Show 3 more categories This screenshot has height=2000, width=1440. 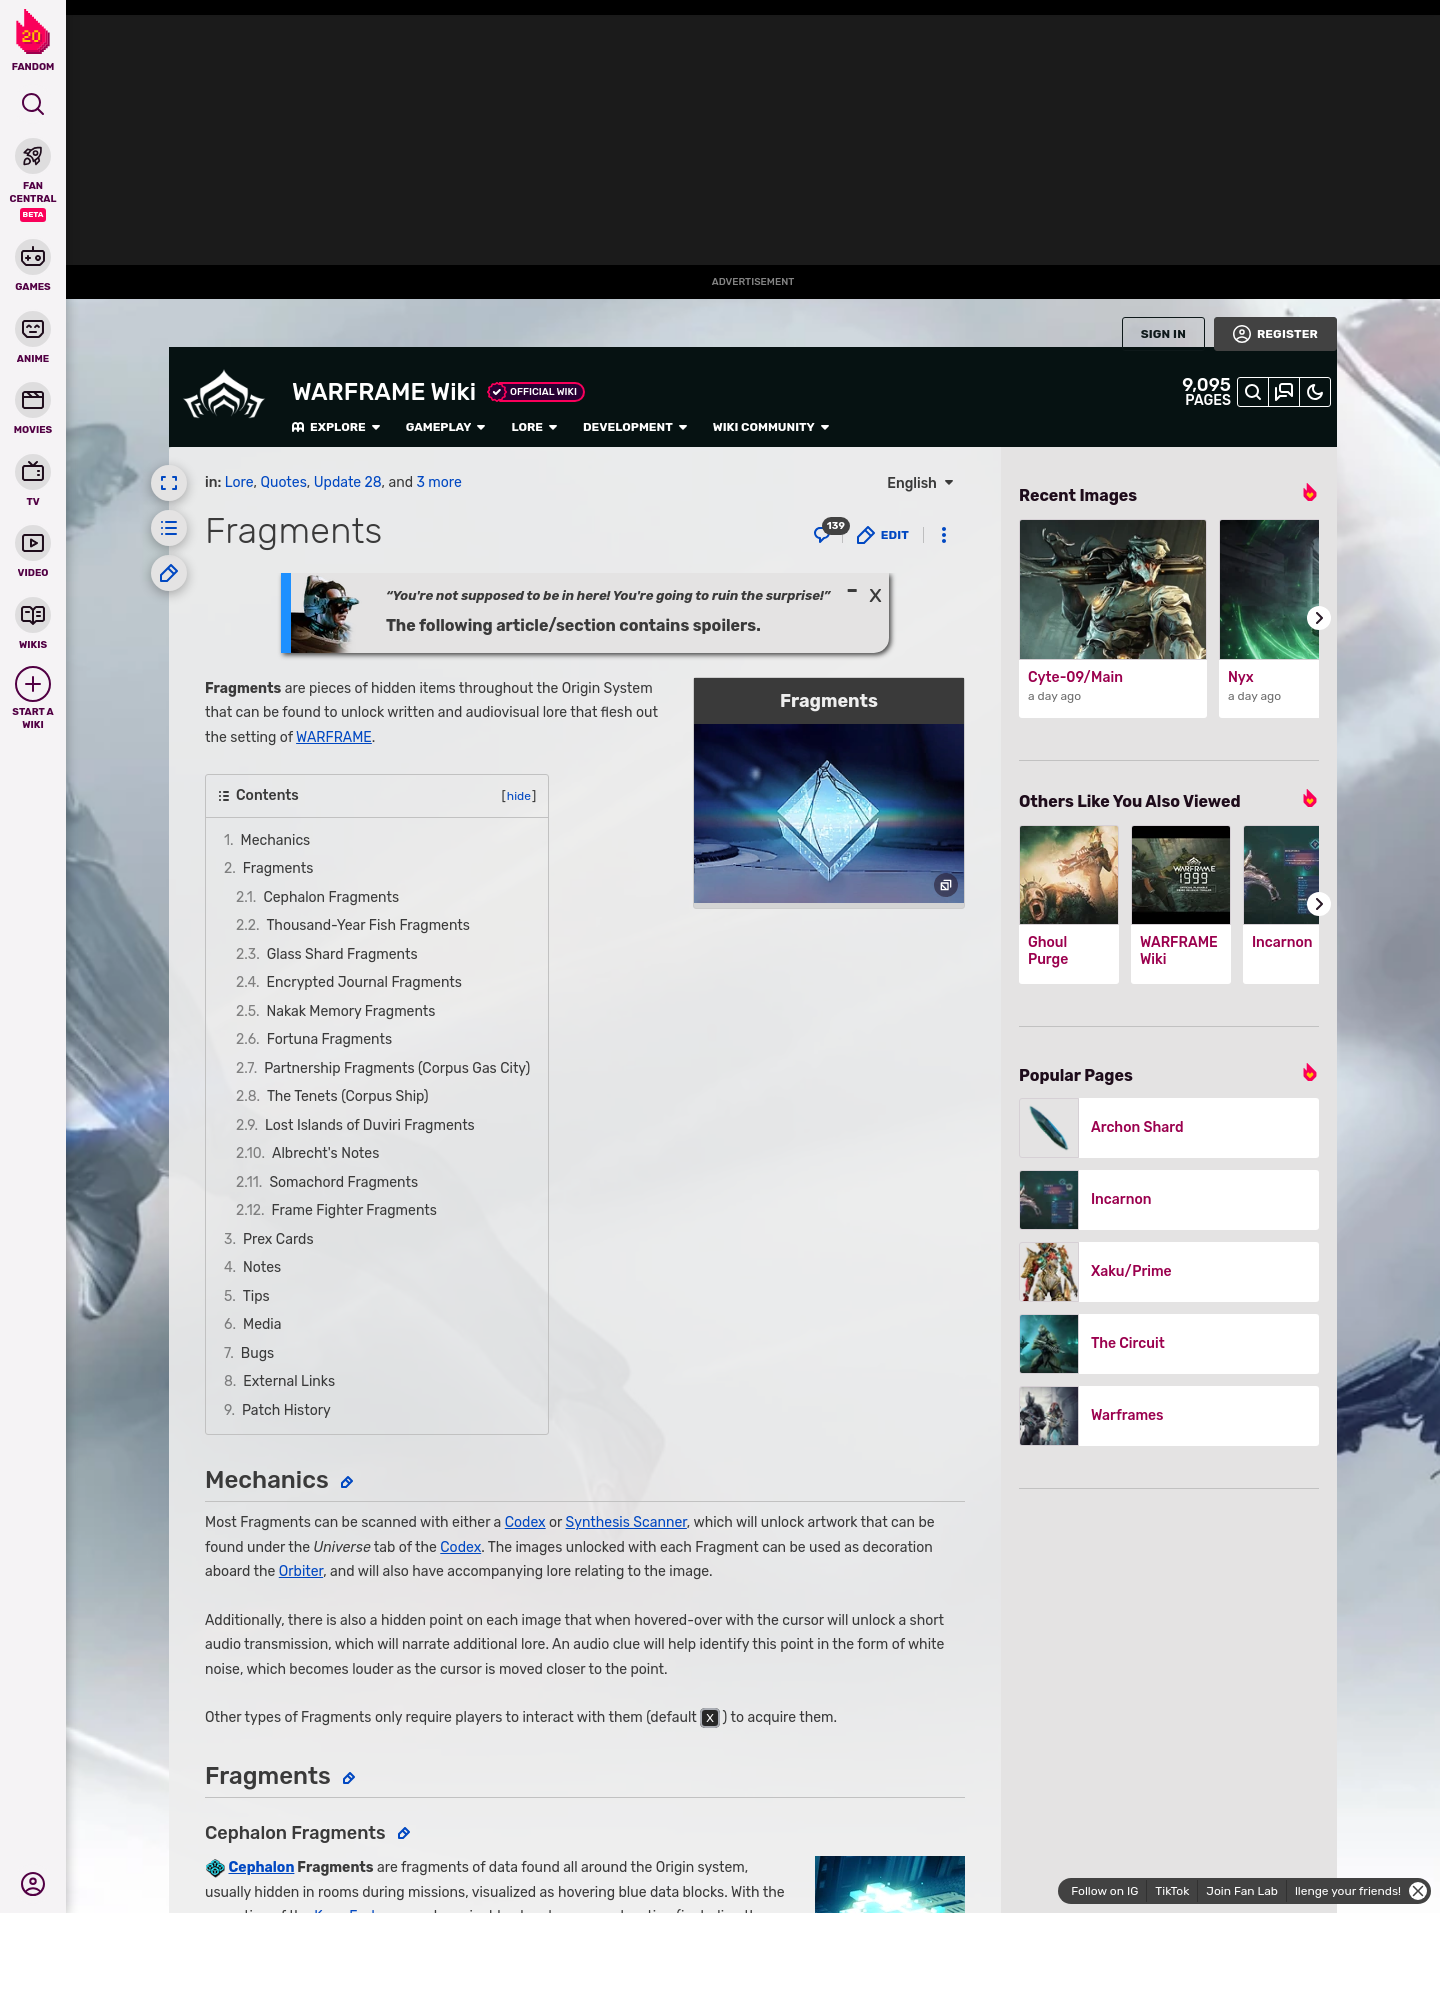[439, 482]
